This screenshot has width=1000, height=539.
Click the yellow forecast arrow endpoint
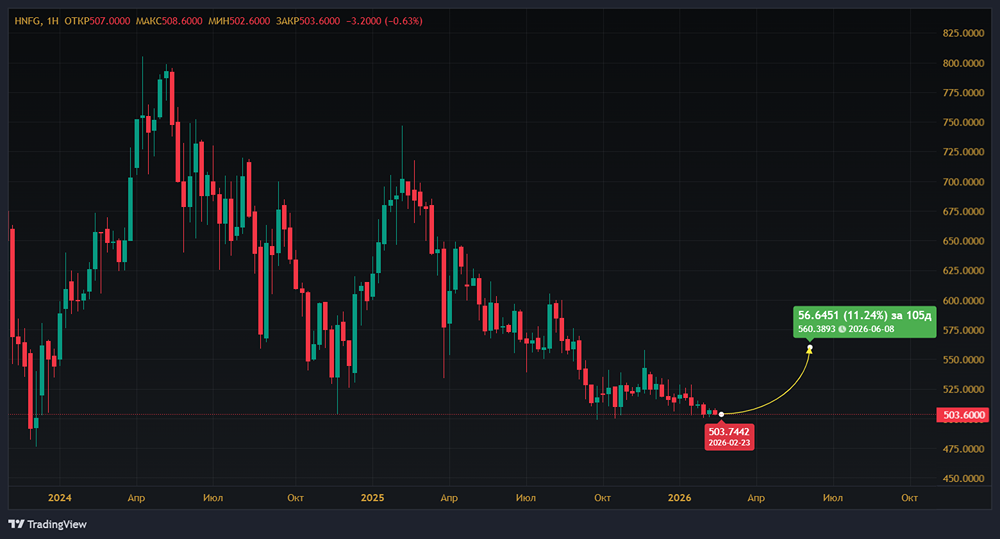point(810,348)
